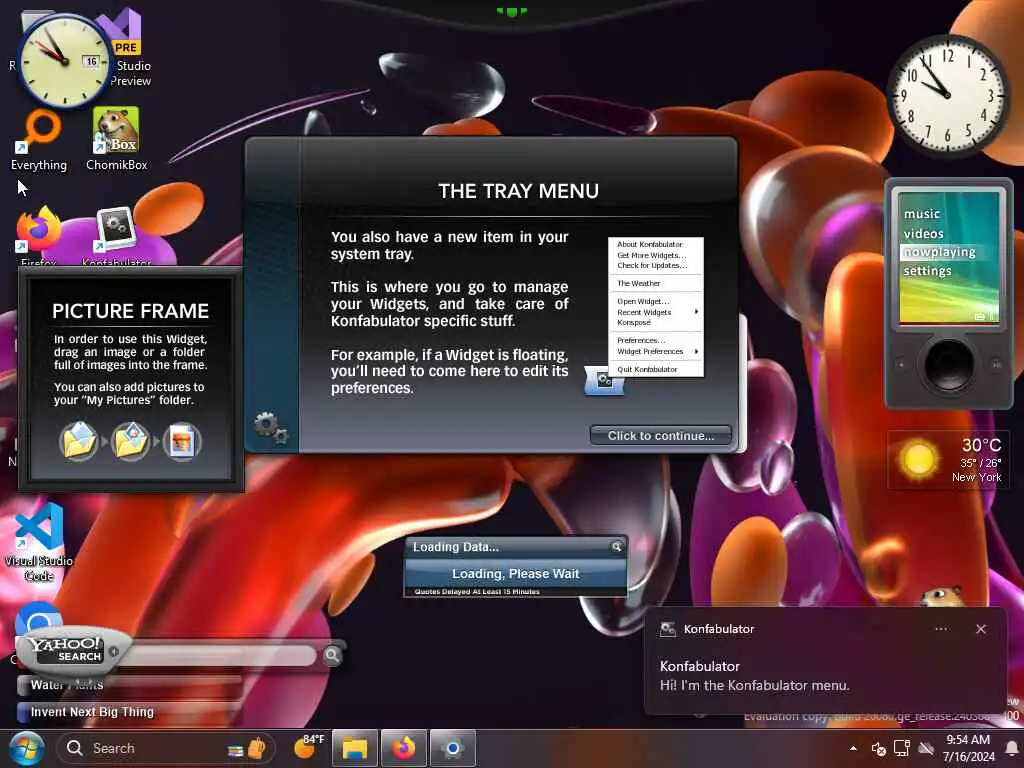Click the Yahoo search input field
This screenshot has height=768, width=1024.
[x=219, y=656]
